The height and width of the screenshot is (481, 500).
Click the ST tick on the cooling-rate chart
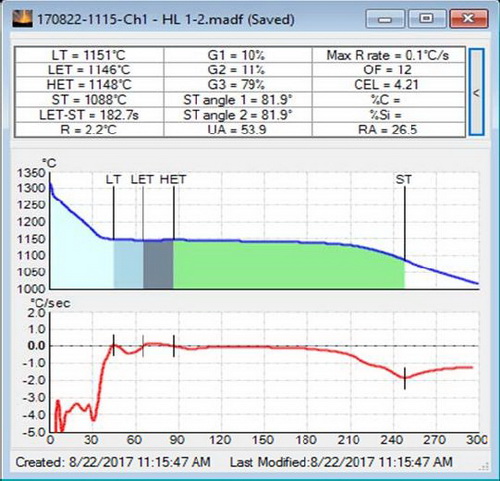[x=405, y=378]
